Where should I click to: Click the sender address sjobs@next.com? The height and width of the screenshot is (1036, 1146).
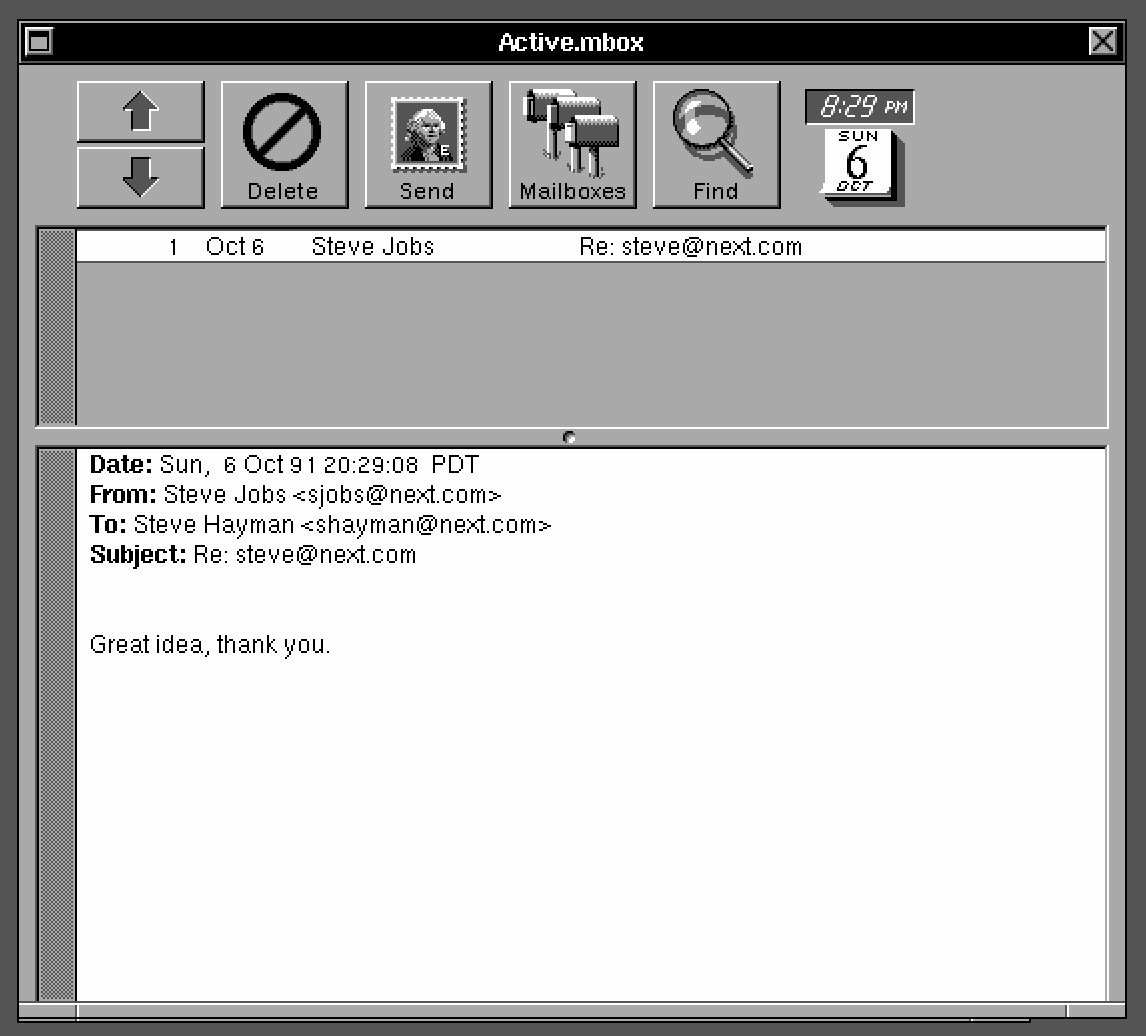[398, 495]
